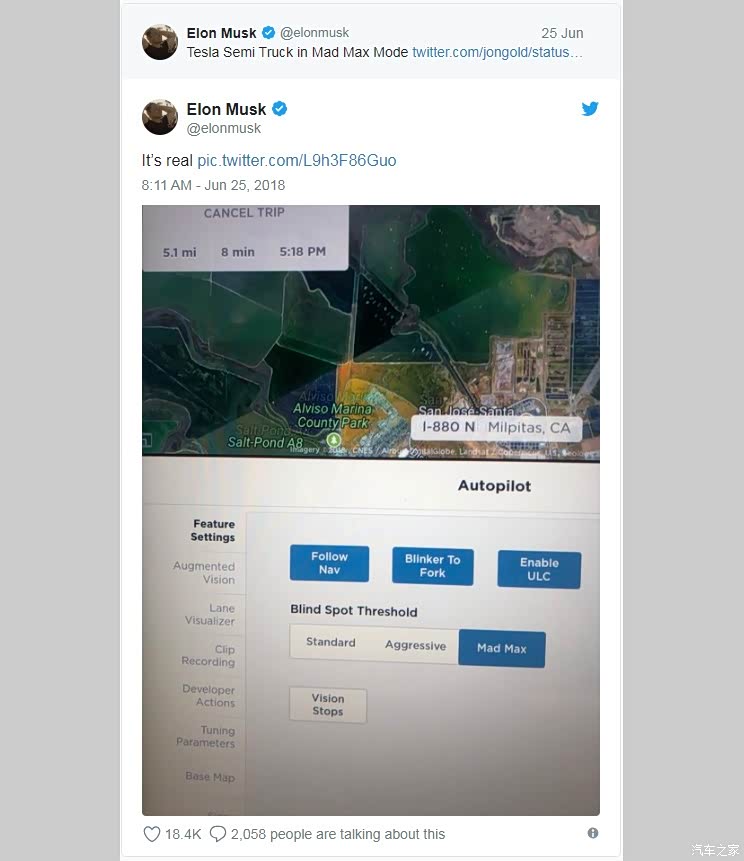Click the Alviso Marina park map pin
This screenshot has width=744, height=861.
(333, 440)
